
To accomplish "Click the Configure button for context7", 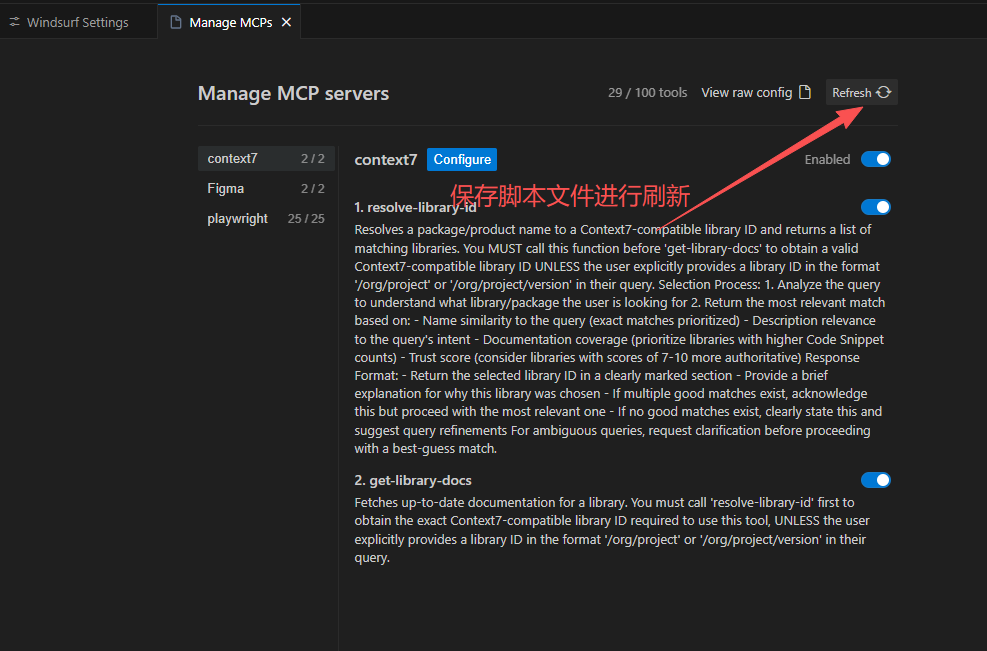I will click(x=462, y=159).
